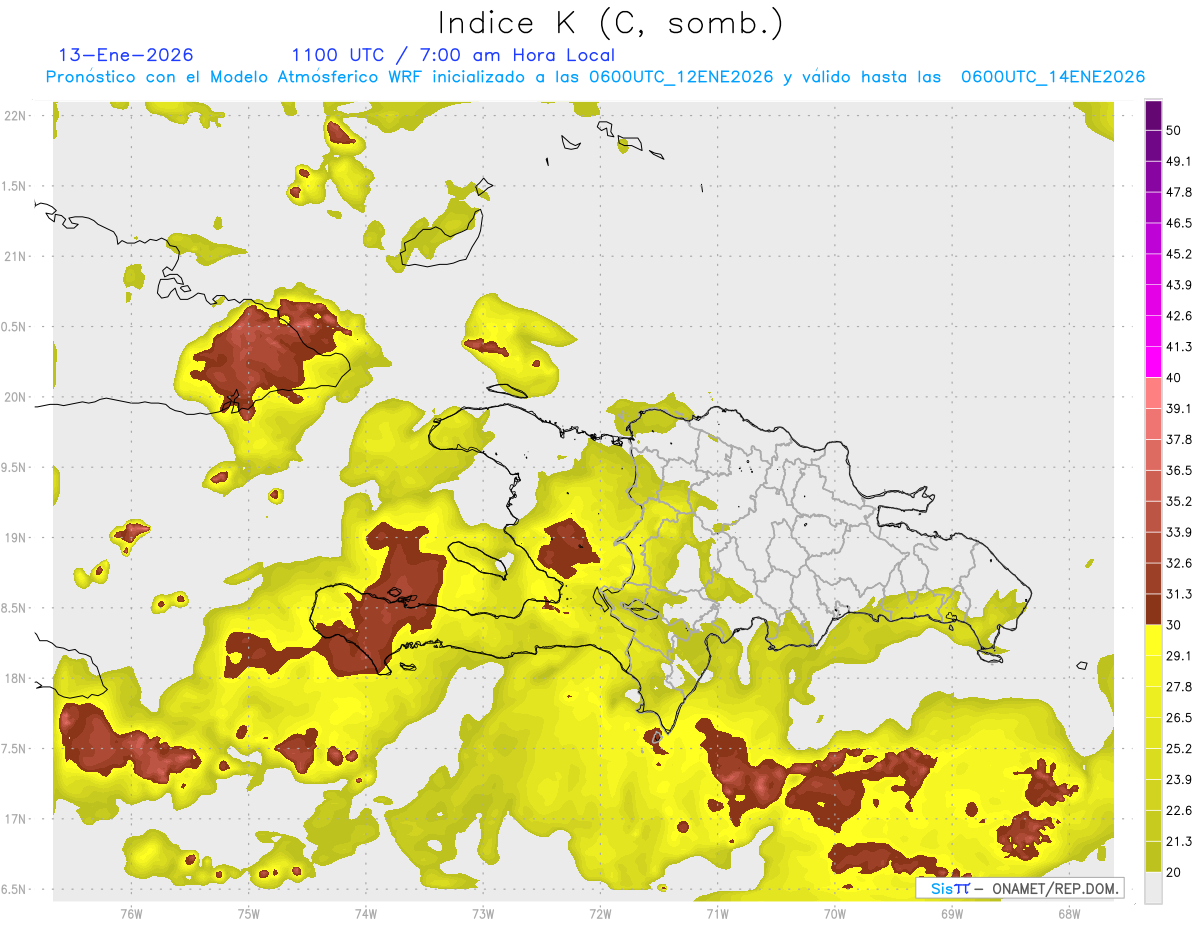Click longitude label '69W'

tap(951, 913)
